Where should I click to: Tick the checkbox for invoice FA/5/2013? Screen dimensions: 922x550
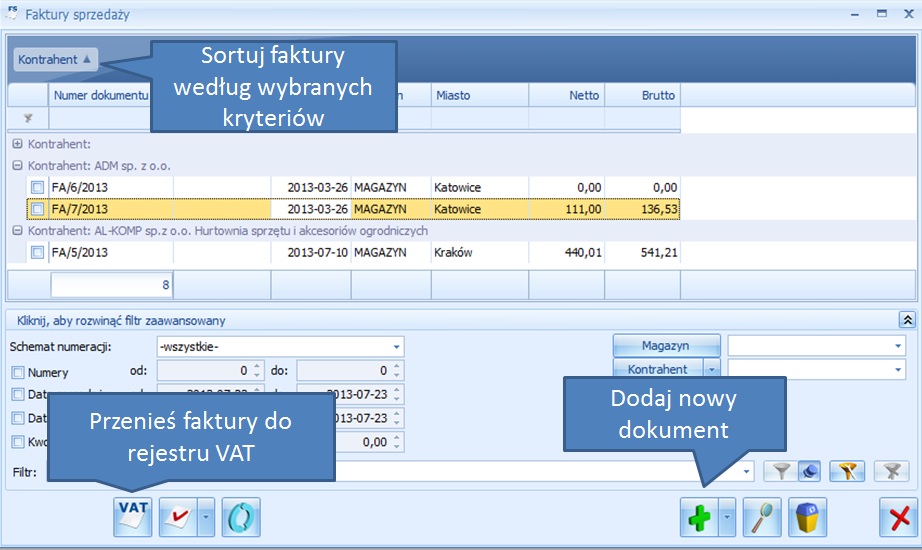point(38,252)
